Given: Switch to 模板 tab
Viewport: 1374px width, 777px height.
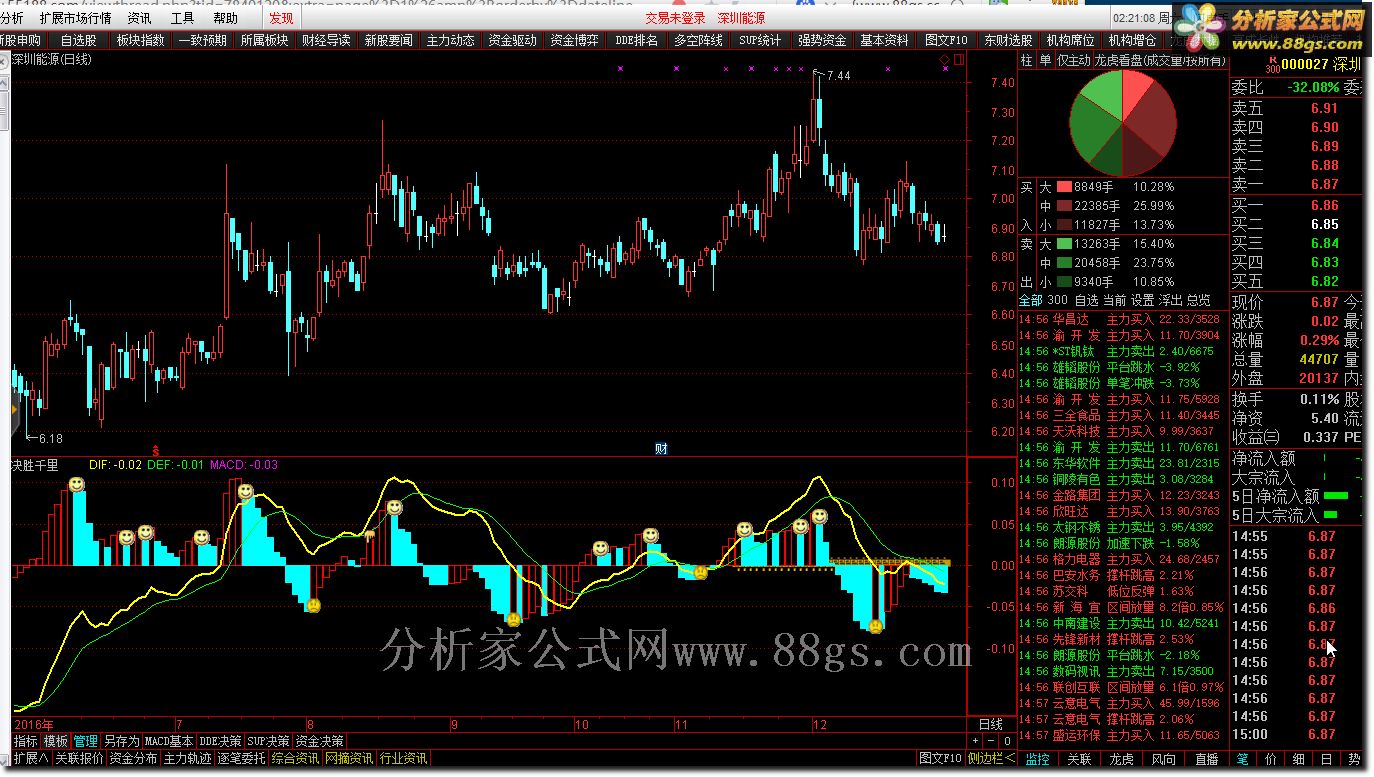Looking at the screenshot, I should click(x=56, y=741).
